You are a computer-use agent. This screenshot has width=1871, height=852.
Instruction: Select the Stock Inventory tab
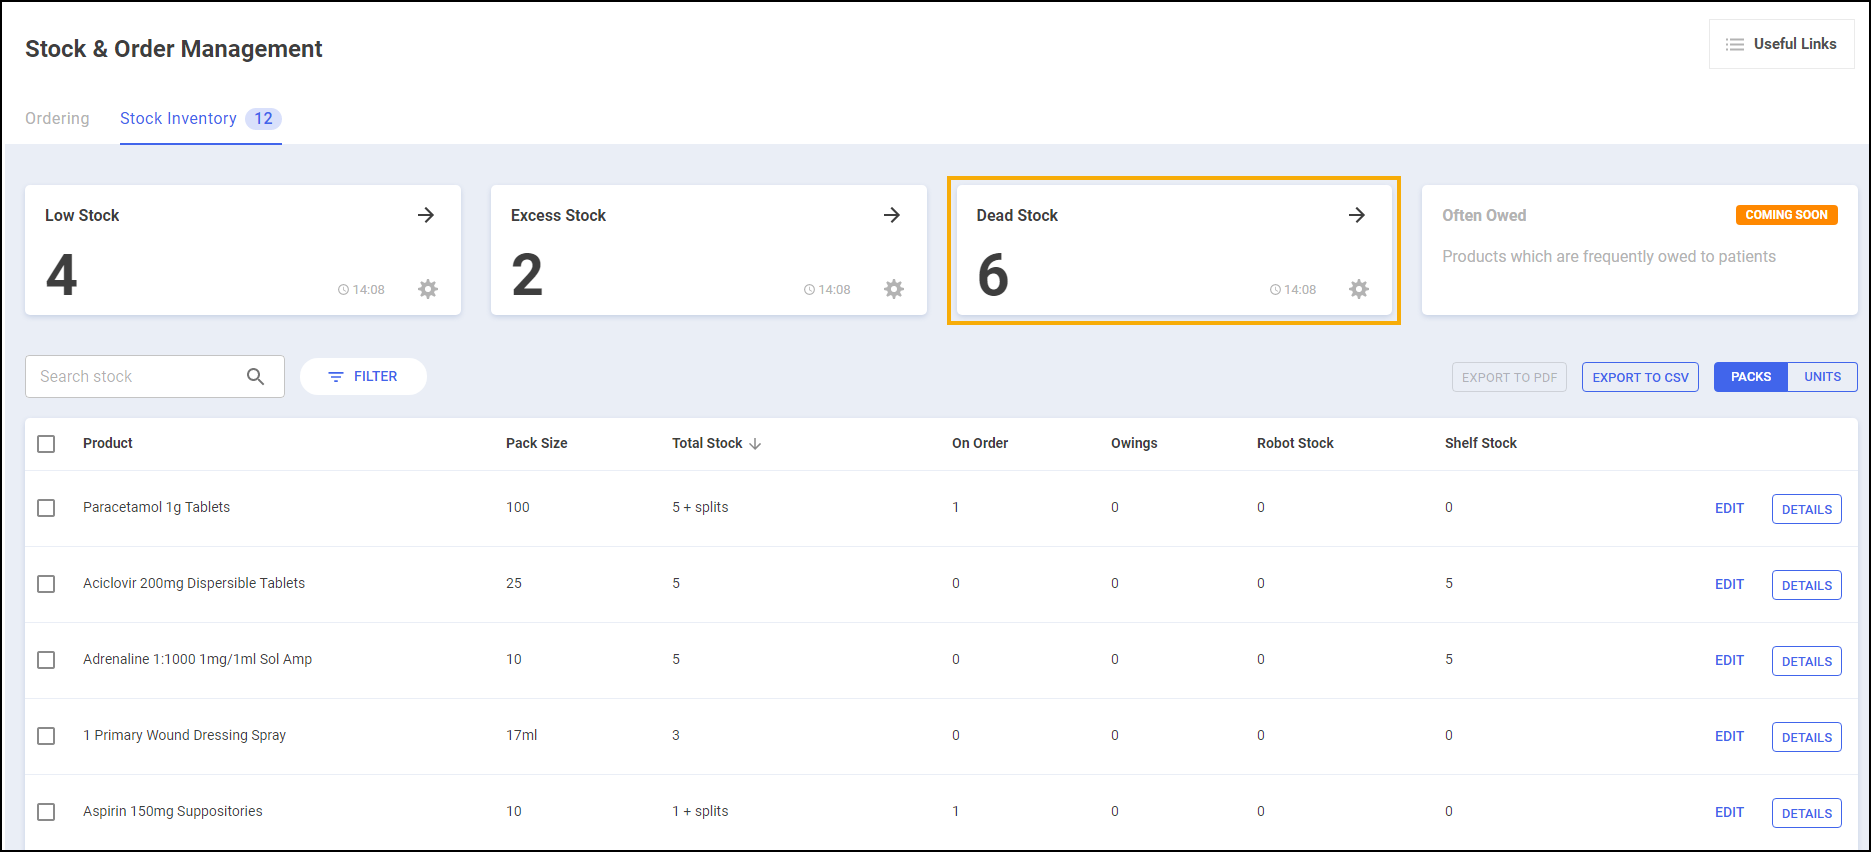(x=179, y=119)
